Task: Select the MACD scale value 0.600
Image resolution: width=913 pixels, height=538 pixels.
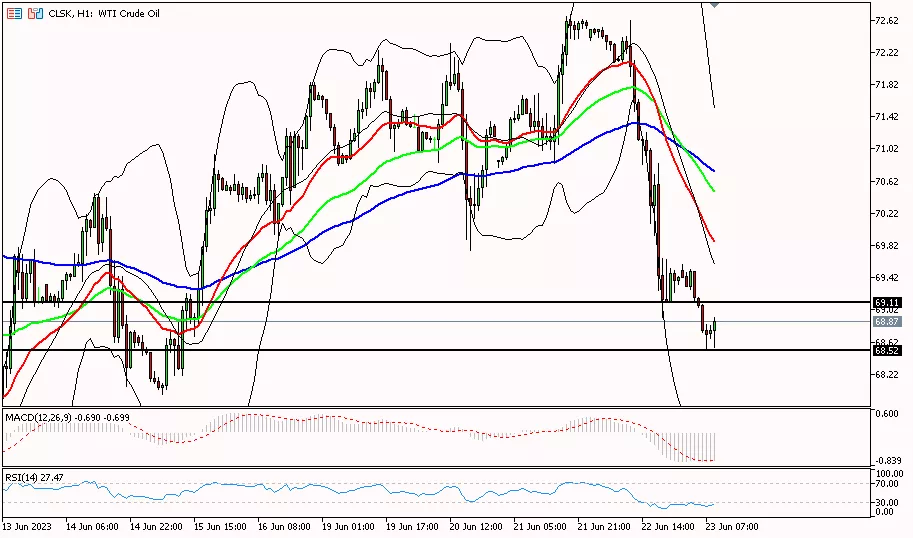Action: (887, 413)
